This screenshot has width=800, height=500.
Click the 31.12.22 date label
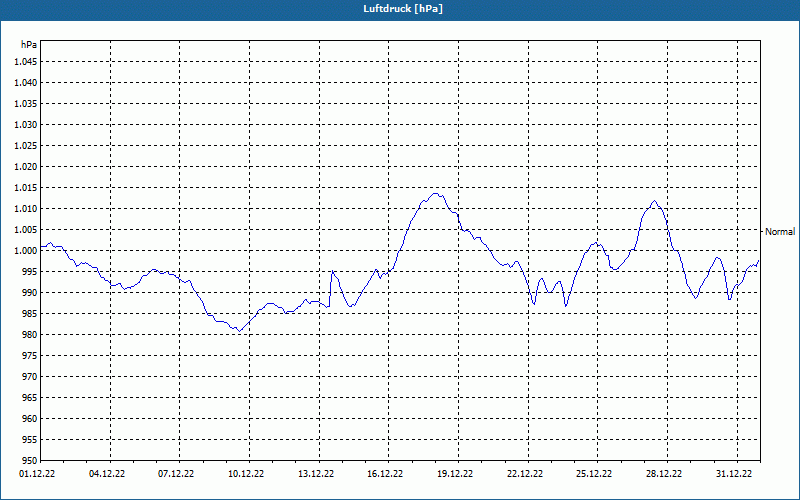[734, 473]
